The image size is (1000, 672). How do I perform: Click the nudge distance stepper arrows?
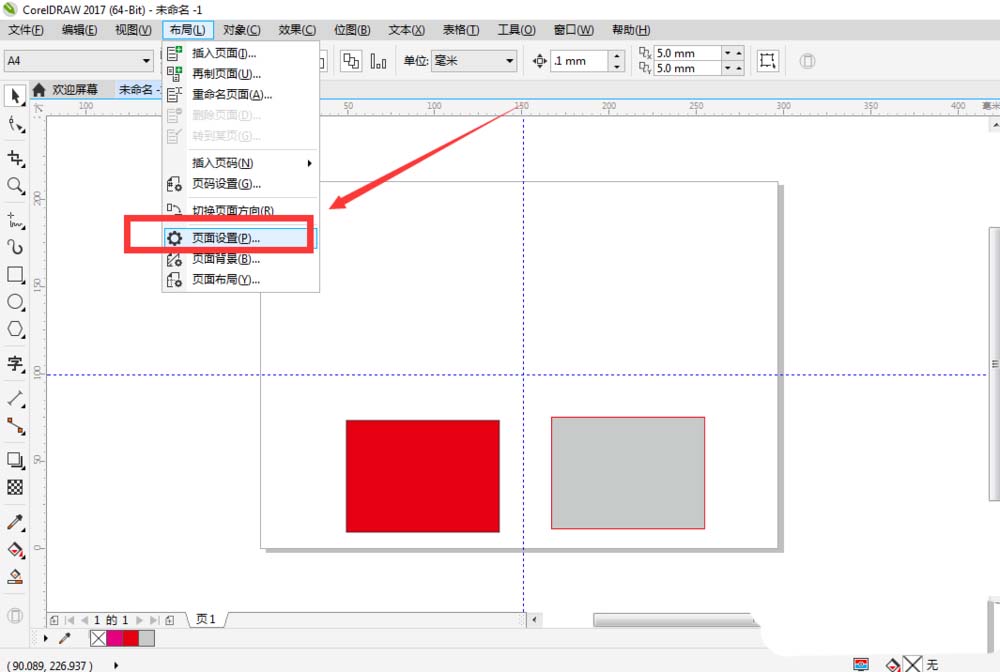[616, 61]
